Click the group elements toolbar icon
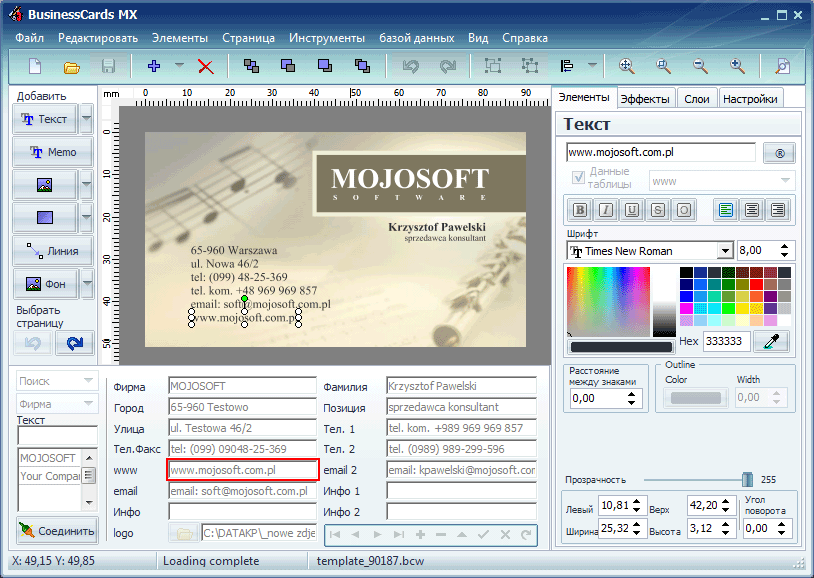This screenshot has height=578, width=814. pos(493,66)
